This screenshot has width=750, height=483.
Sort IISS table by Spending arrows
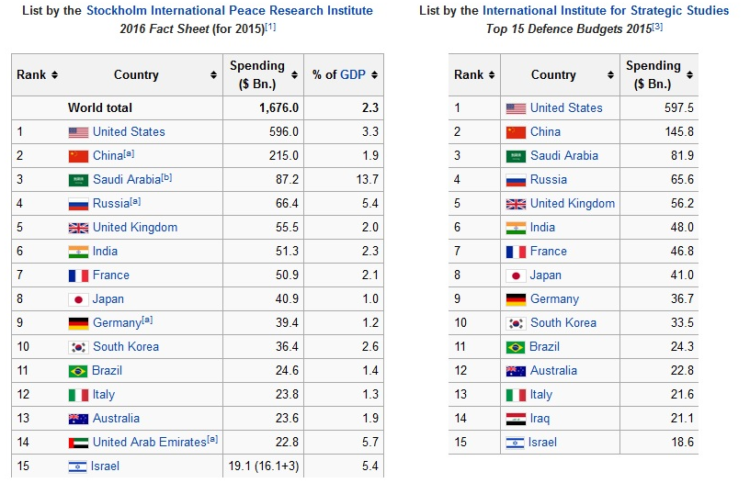689,75
